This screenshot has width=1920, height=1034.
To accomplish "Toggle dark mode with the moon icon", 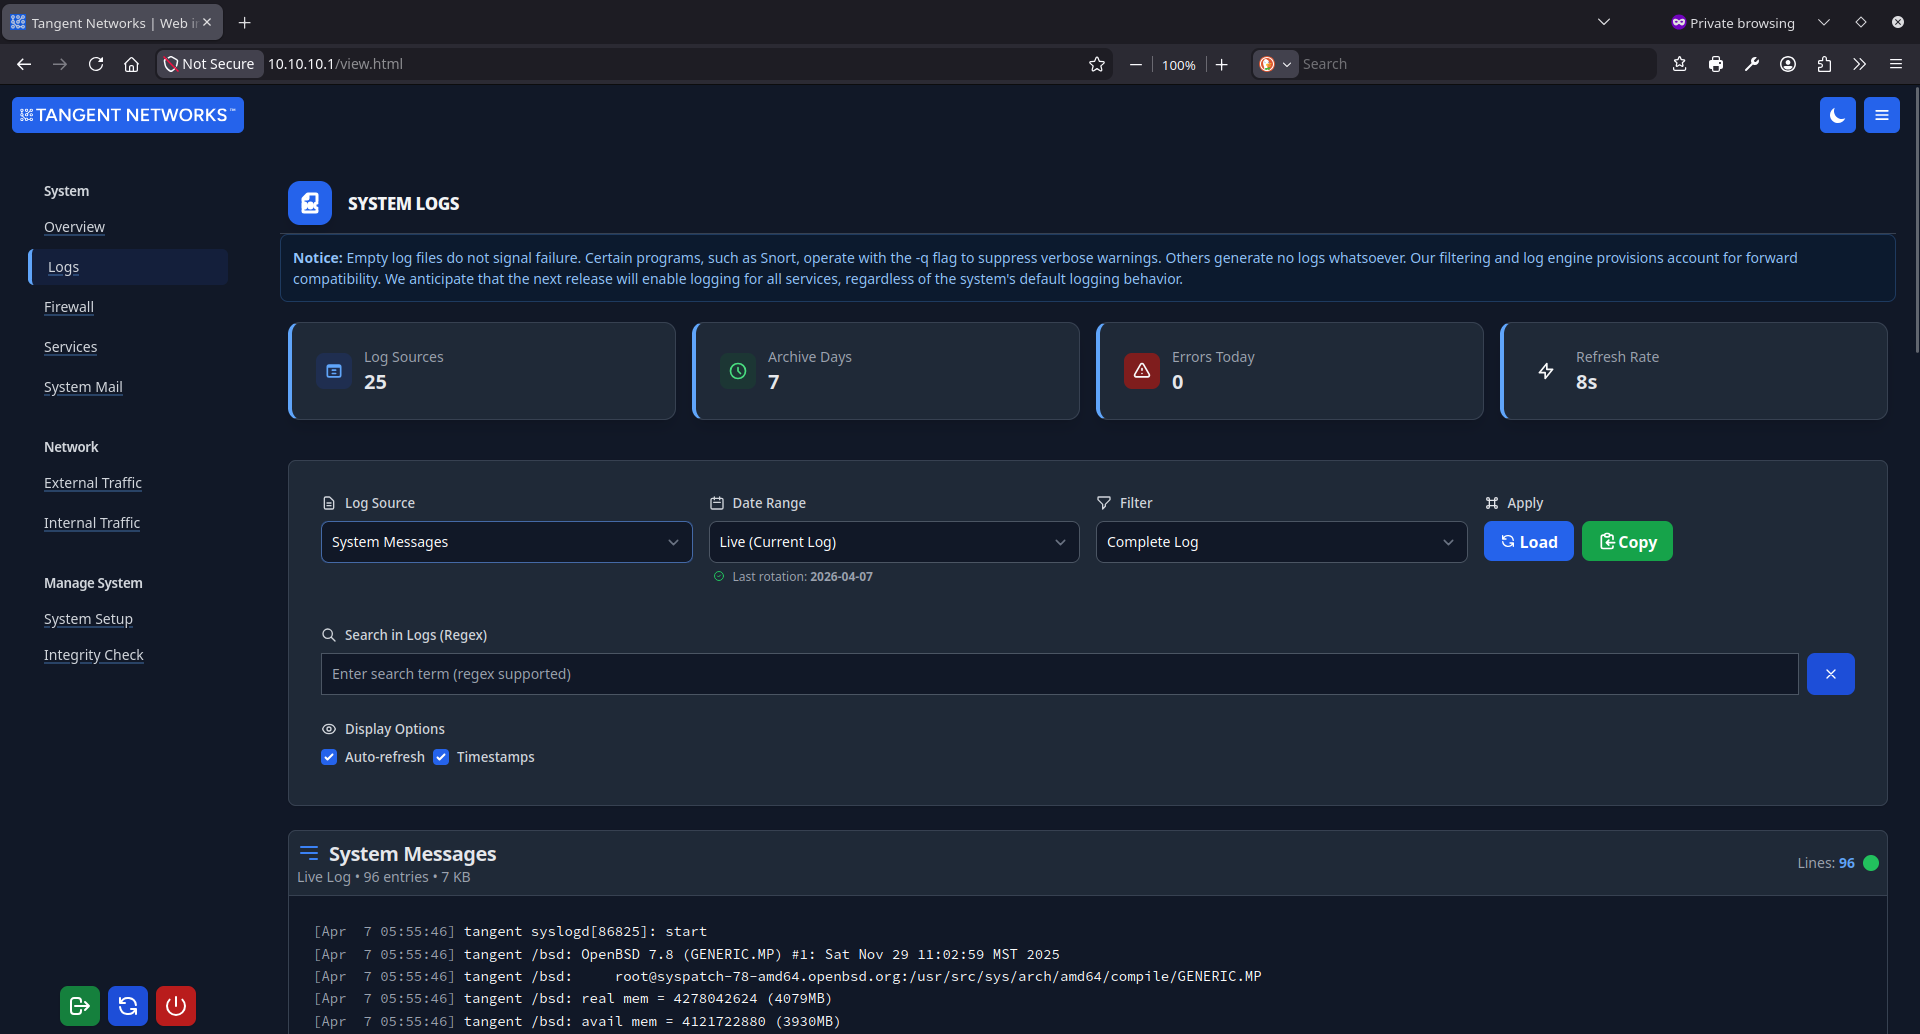I will coord(1838,114).
